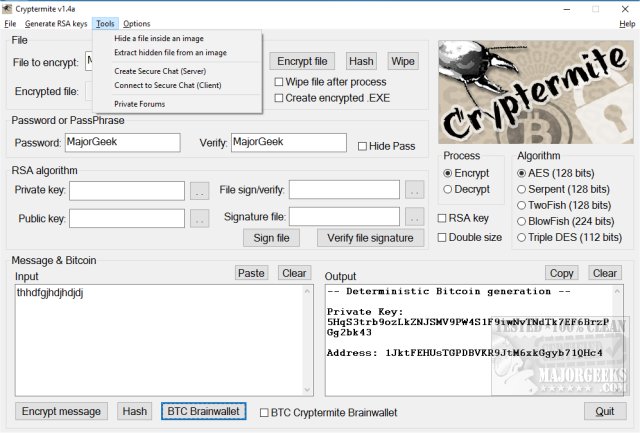Close the Cryptermite window
This screenshot has width=640, height=433.
[625, 9]
